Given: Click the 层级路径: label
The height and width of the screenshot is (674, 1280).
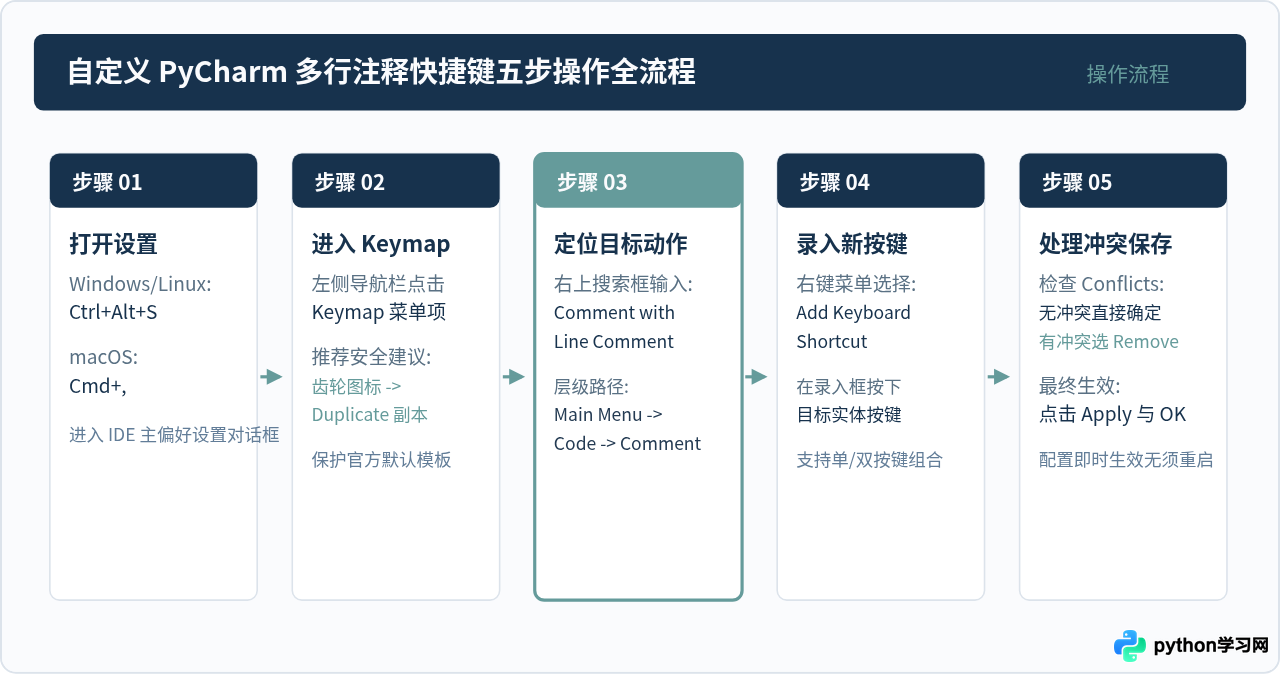Looking at the screenshot, I should (x=591, y=386).
